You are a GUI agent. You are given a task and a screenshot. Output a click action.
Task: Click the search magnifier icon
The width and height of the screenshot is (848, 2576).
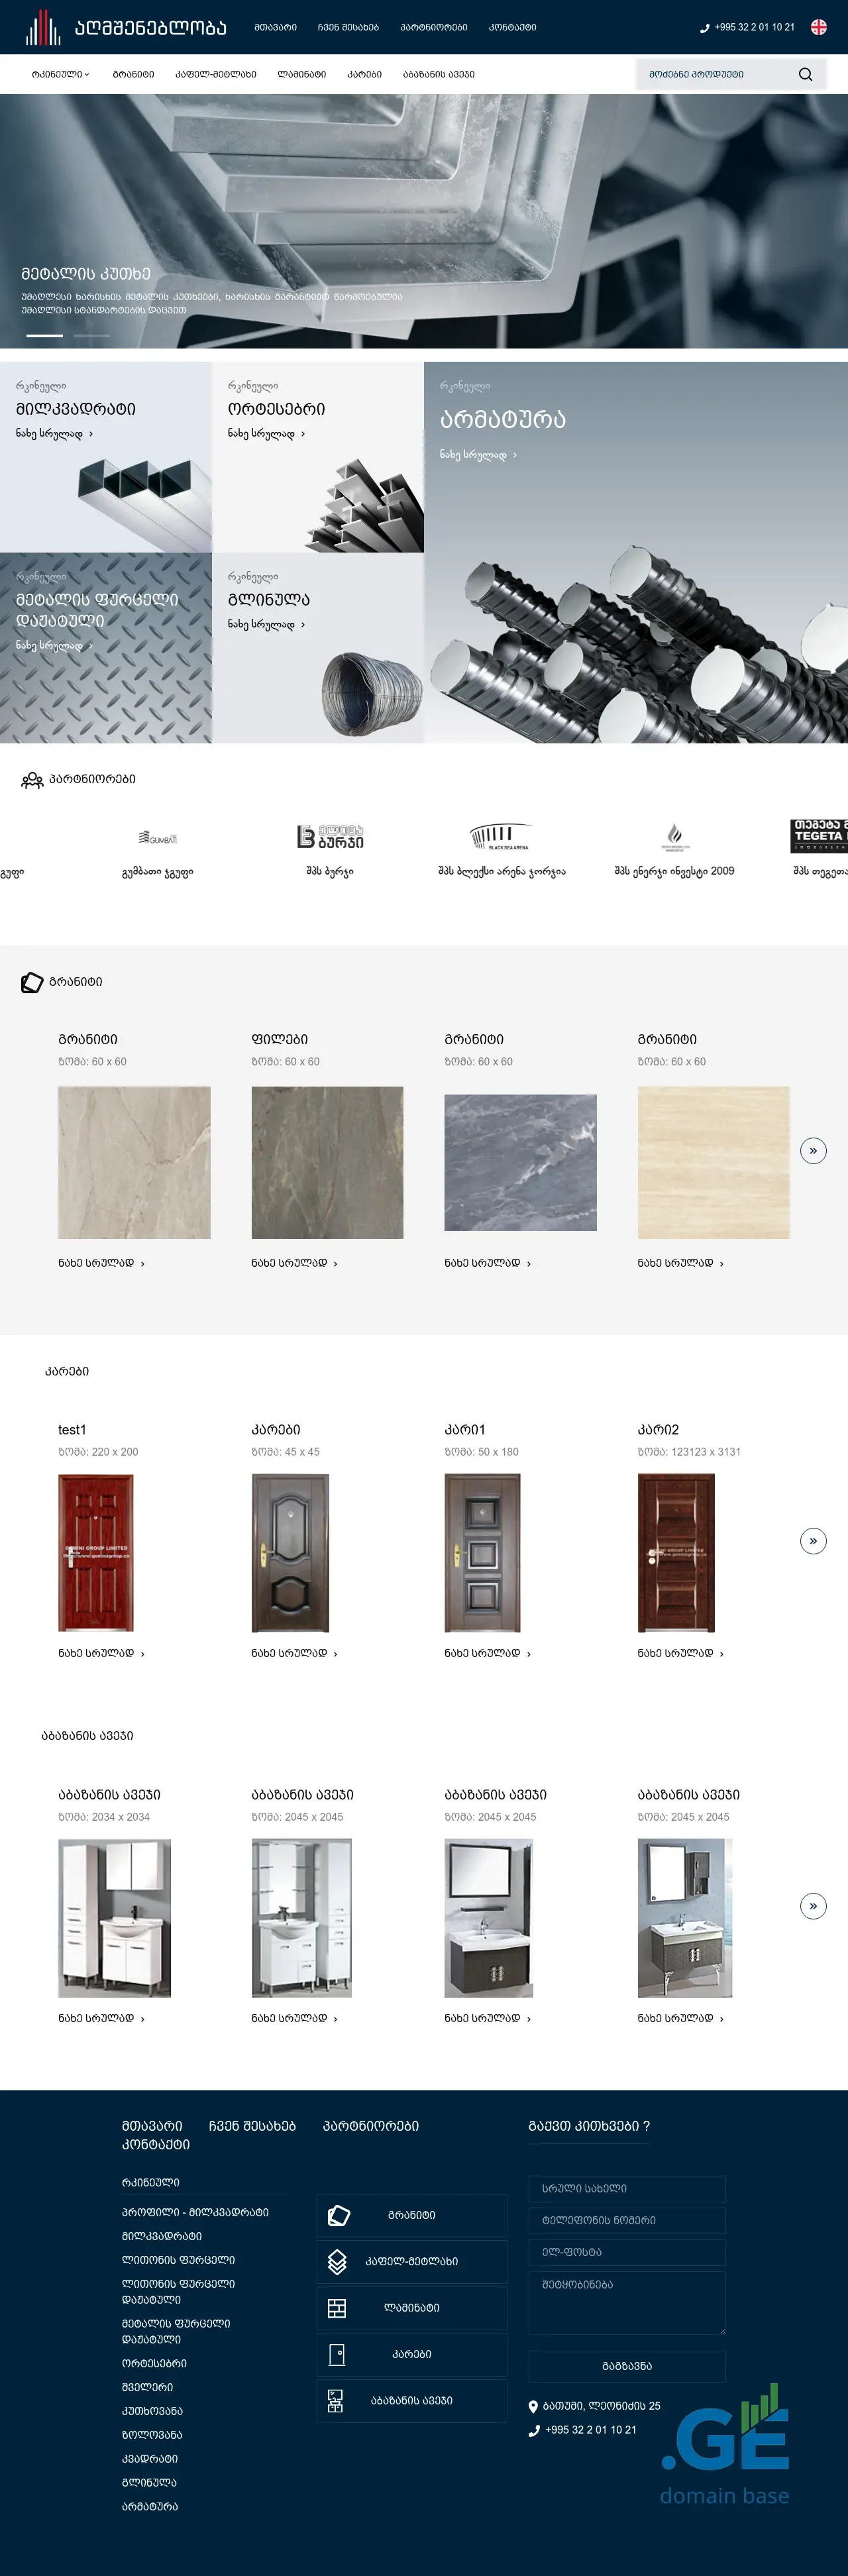[x=805, y=74]
